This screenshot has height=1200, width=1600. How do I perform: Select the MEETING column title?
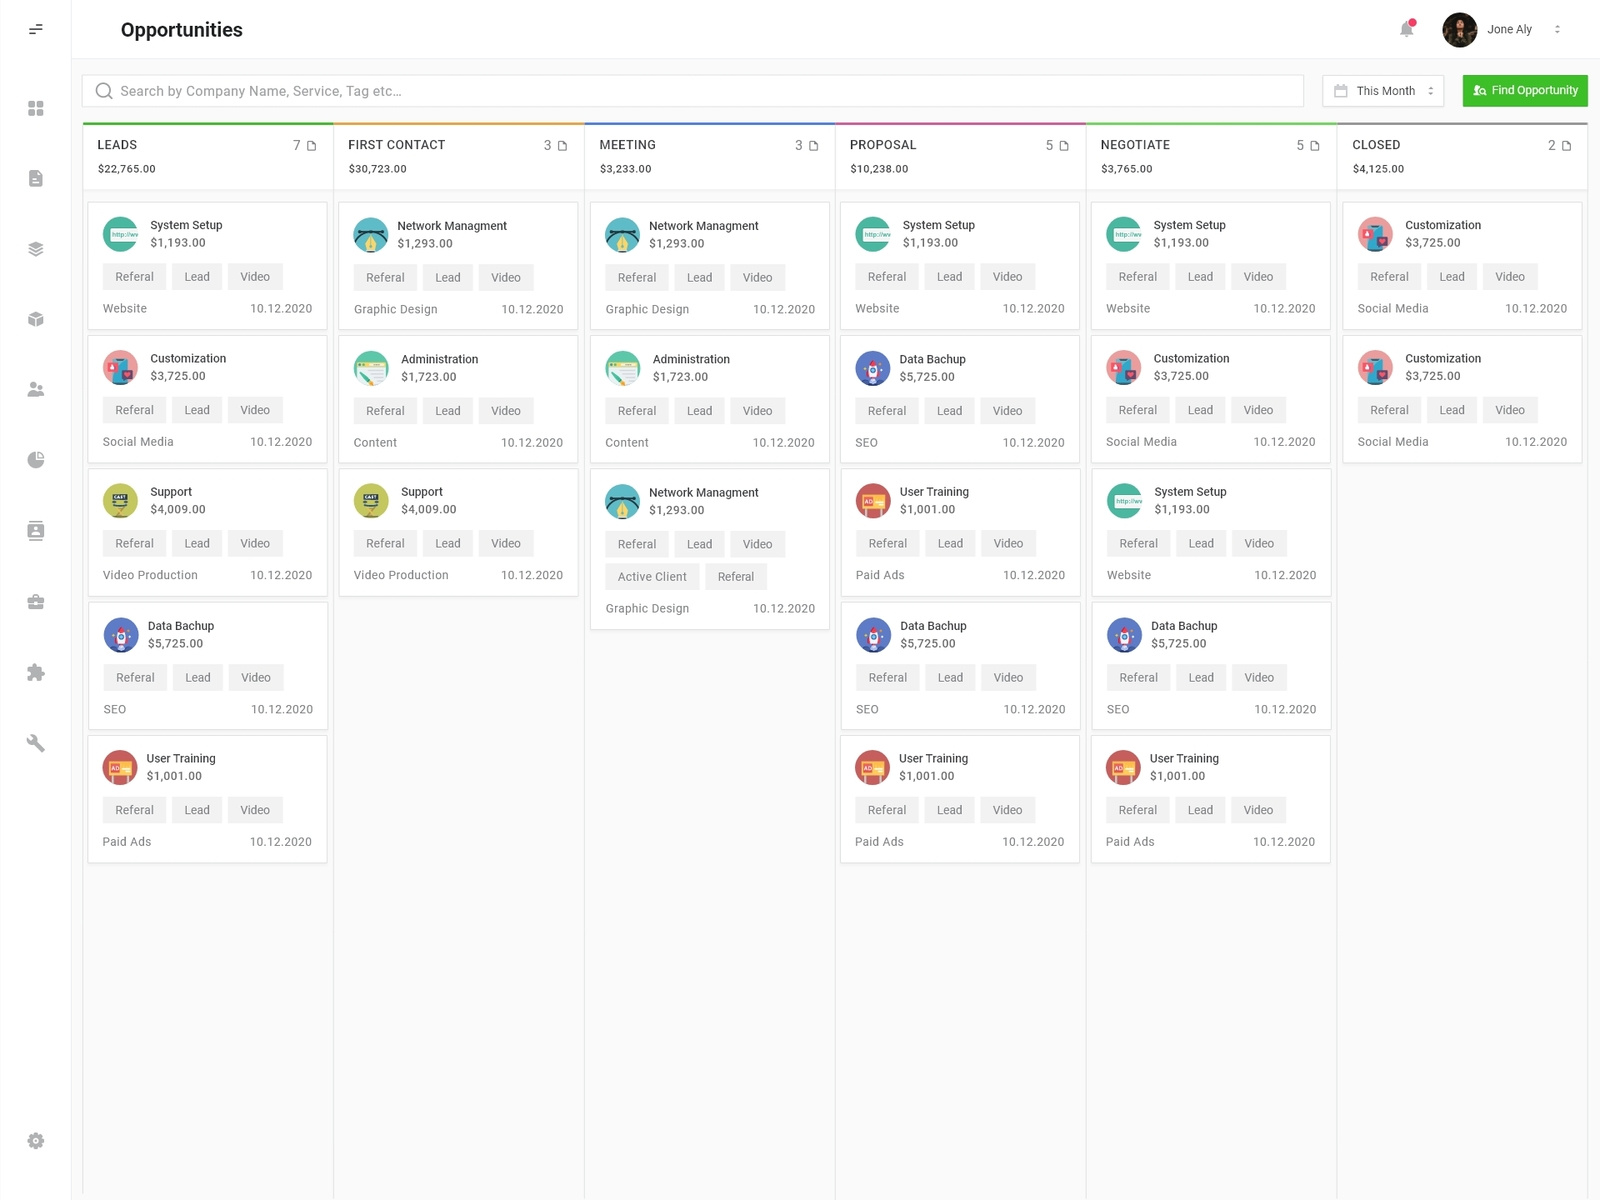627,145
